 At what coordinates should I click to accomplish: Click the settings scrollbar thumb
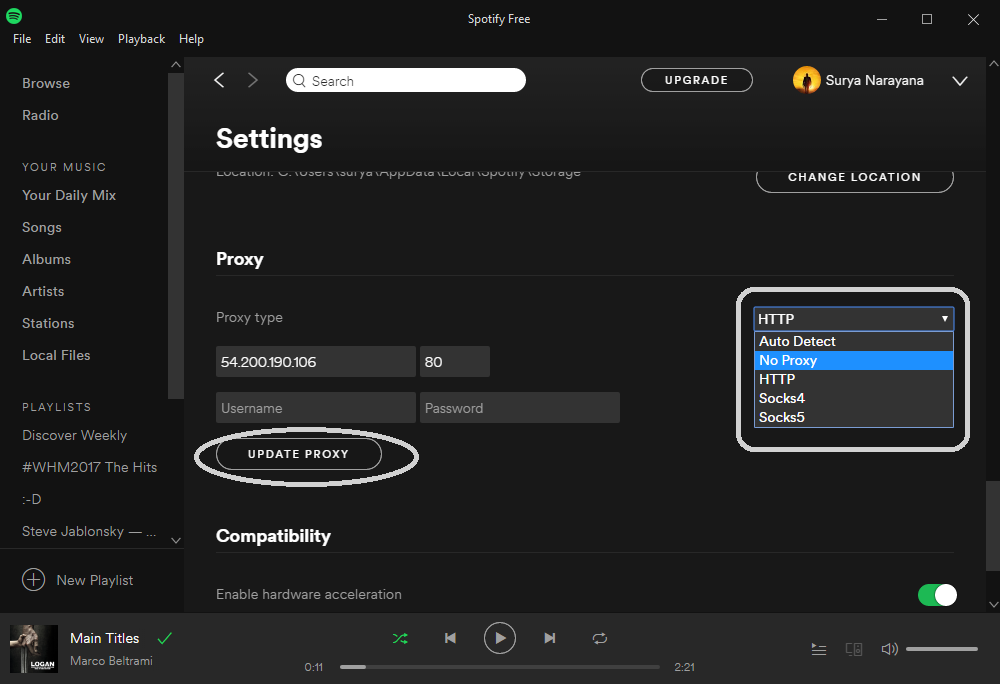click(x=992, y=526)
